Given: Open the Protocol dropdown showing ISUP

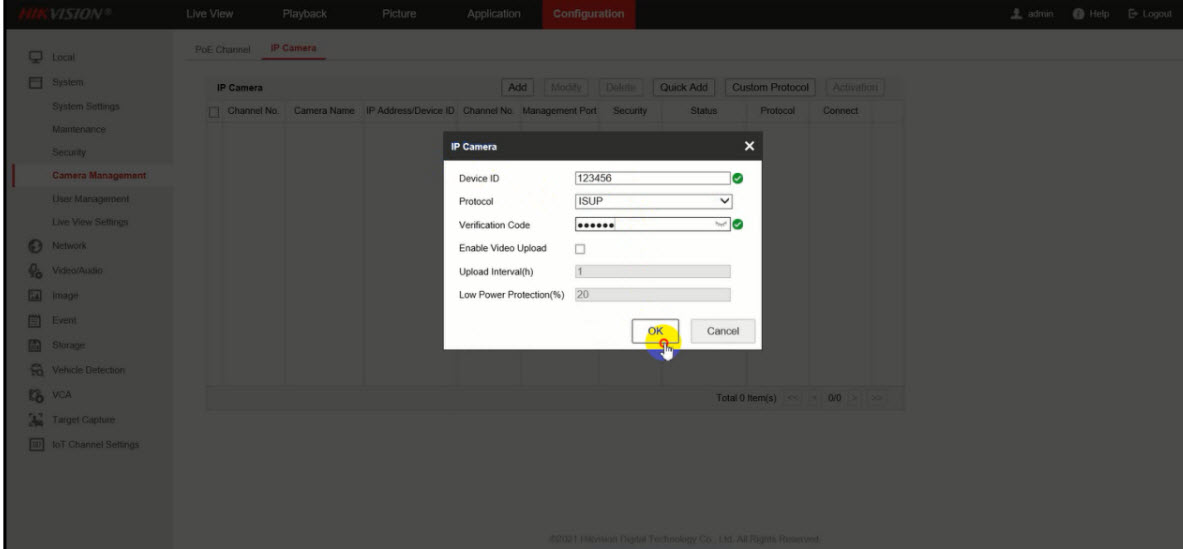Looking at the screenshot, I should point(654,201).
